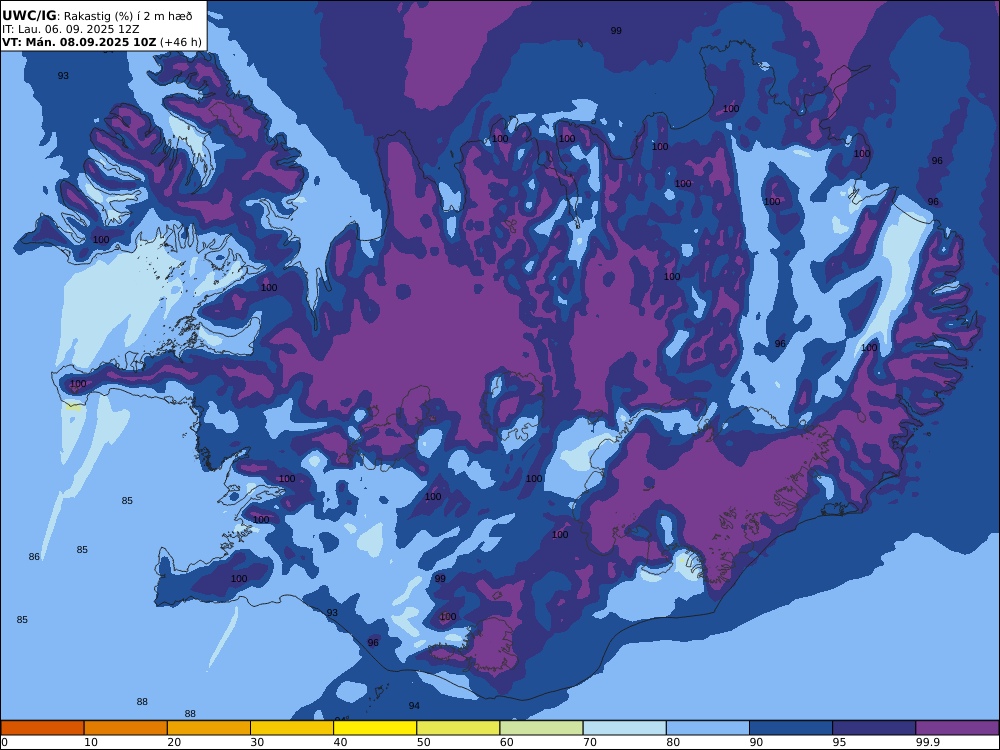Click the '99.9' legend tick label

click(927, 742)
